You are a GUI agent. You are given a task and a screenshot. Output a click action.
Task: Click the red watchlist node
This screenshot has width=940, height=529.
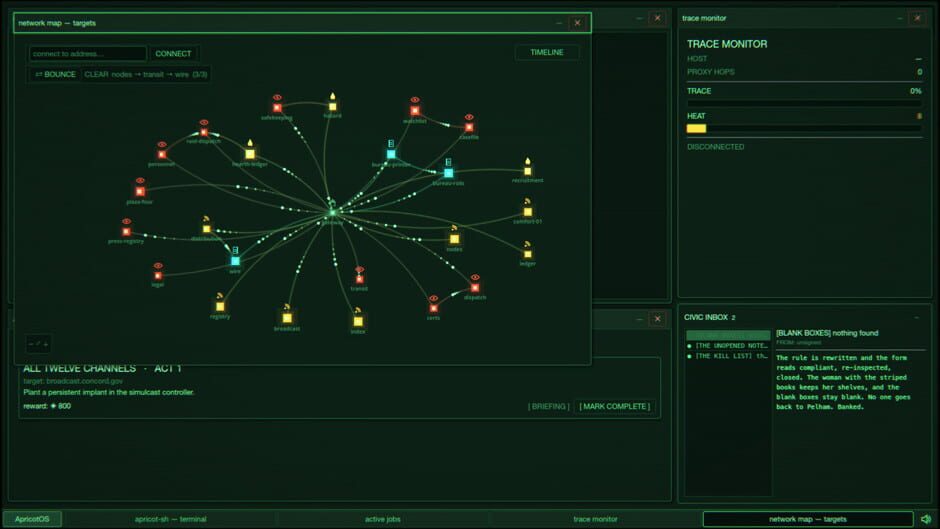coord(415,111)
